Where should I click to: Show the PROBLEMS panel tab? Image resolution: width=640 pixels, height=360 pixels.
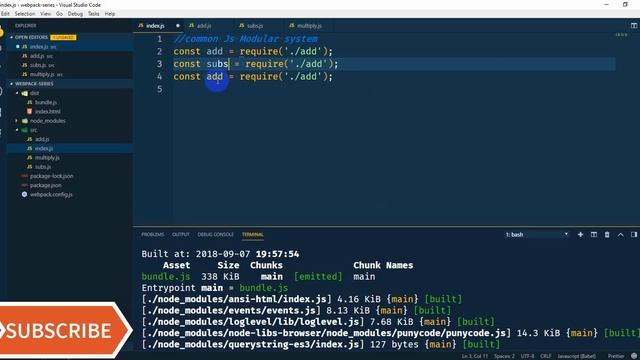153,235
